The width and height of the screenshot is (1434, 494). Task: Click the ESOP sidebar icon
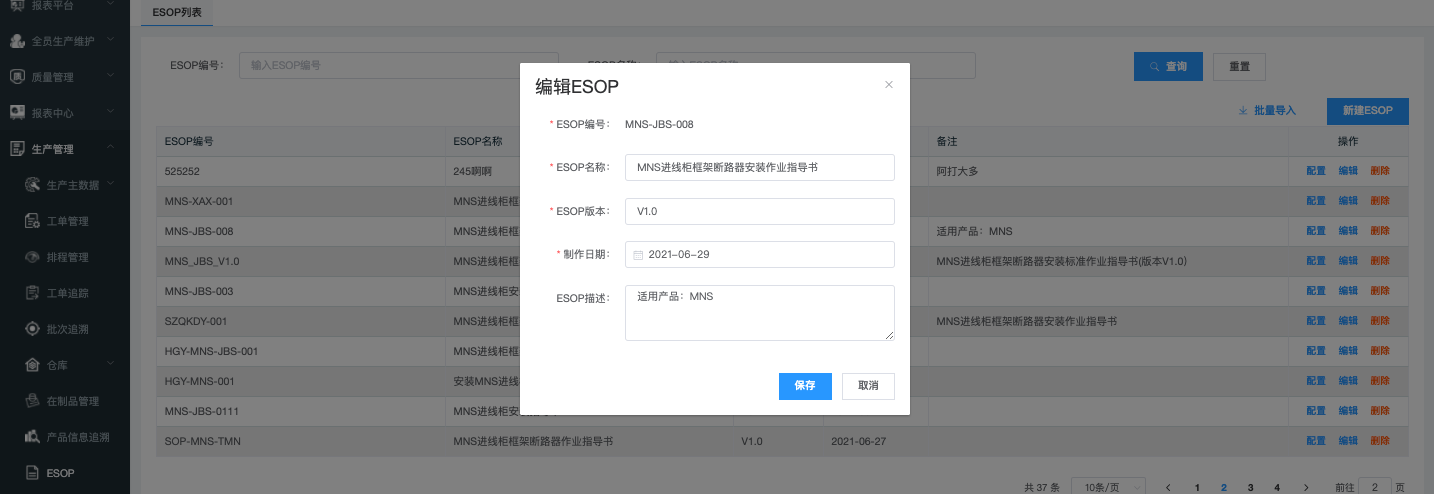31,473
